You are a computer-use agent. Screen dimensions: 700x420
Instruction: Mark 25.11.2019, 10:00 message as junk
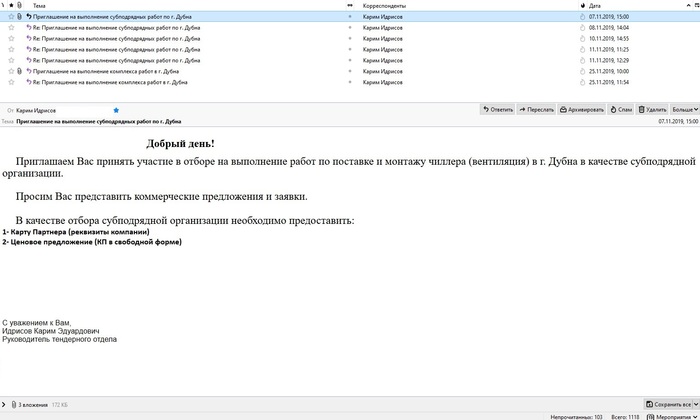point(582,71)
